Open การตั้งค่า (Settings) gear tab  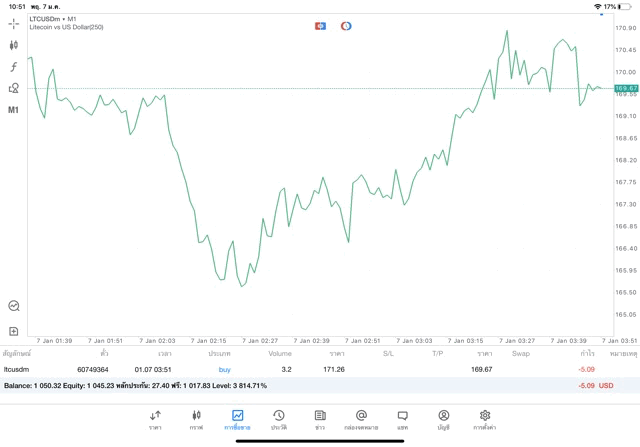485,419
